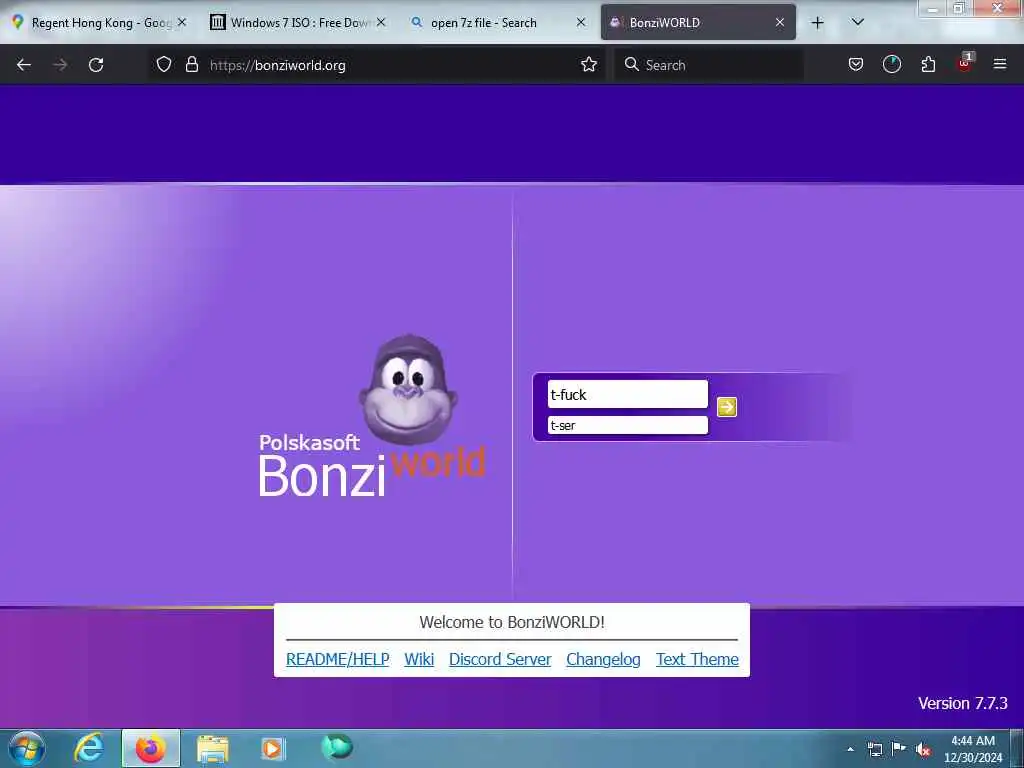Select the BonziWORLD tab
1024x768 pixels.
[698, 22]
